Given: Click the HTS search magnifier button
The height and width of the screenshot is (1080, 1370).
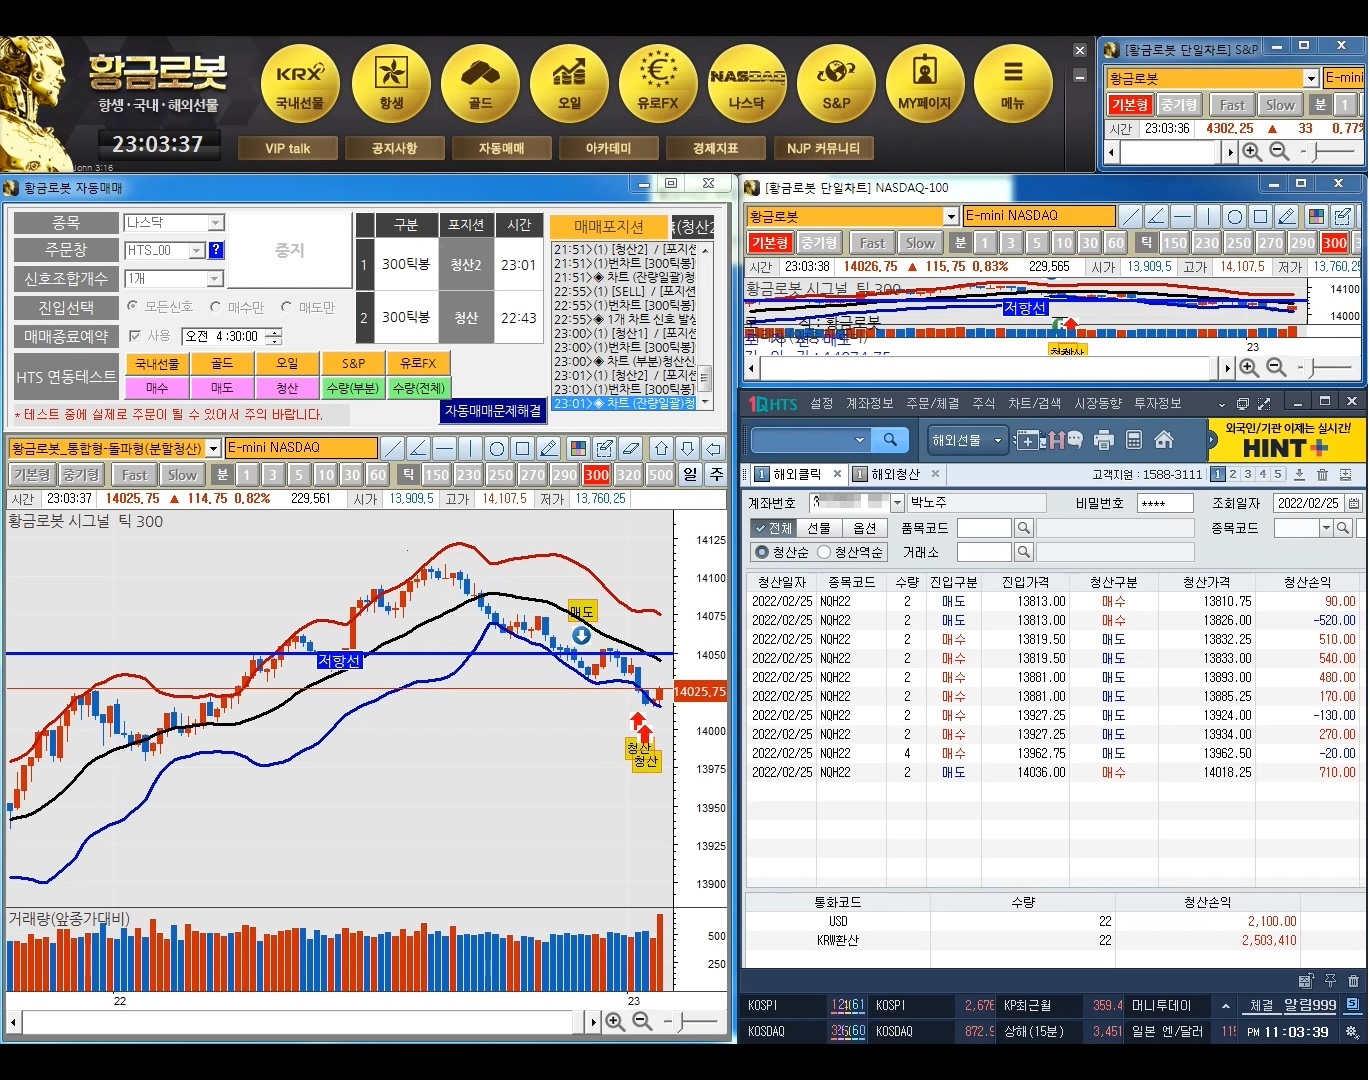Looking at the screenshot, I should click(890, 440).
